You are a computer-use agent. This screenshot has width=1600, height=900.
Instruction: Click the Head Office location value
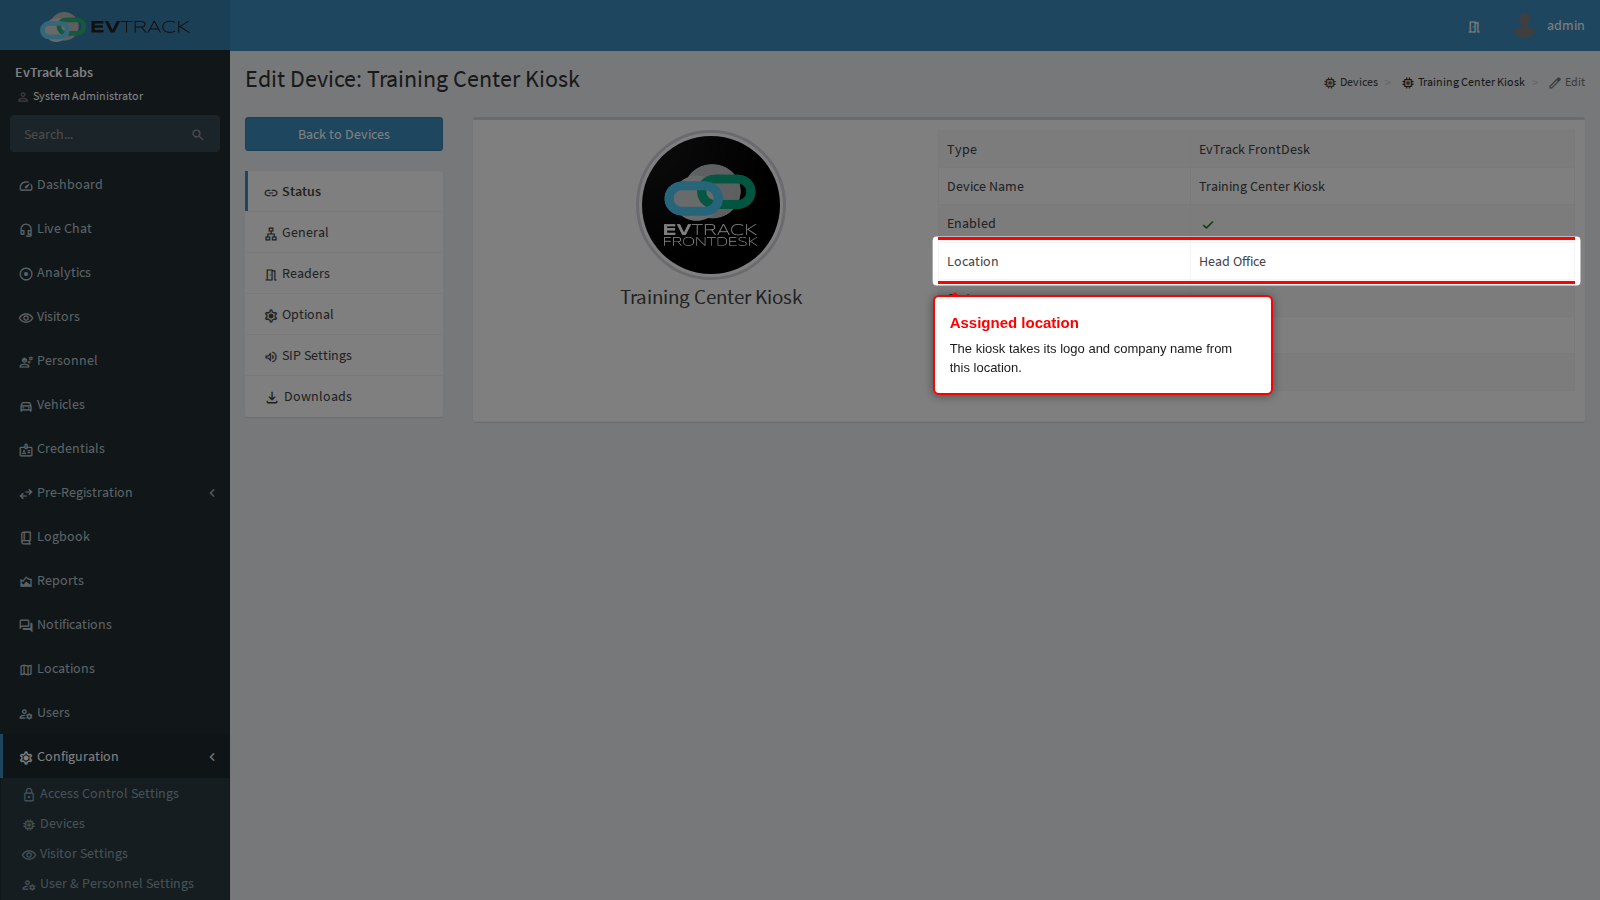click(1232, 262)
